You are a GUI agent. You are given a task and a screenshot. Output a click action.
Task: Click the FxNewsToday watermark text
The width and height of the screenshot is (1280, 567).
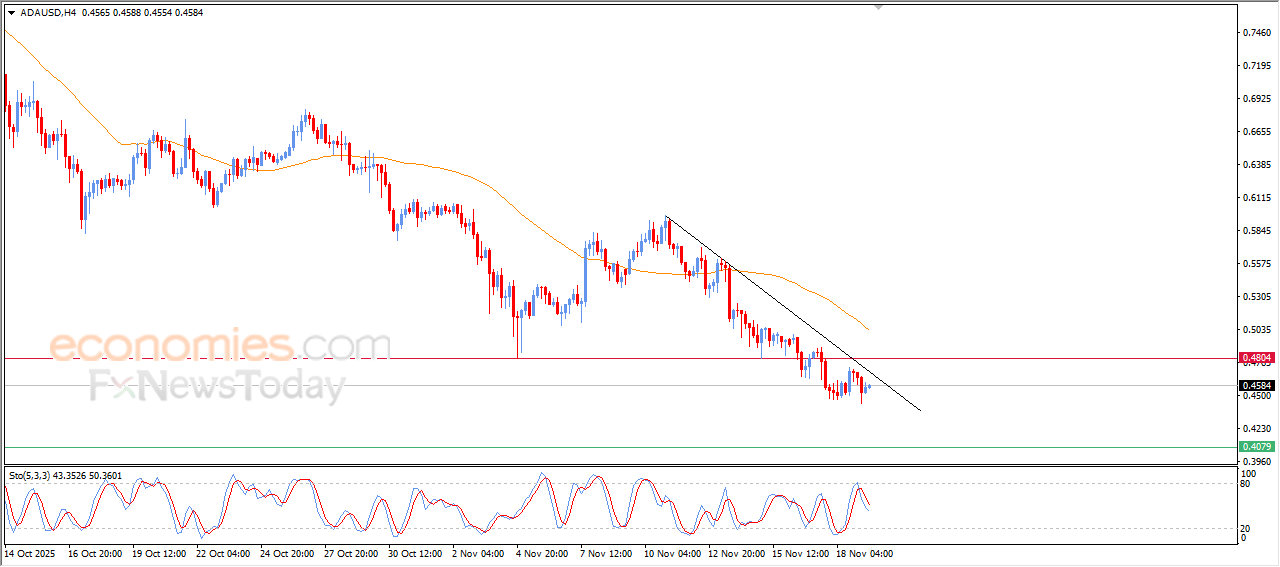[x=217, y=387]
